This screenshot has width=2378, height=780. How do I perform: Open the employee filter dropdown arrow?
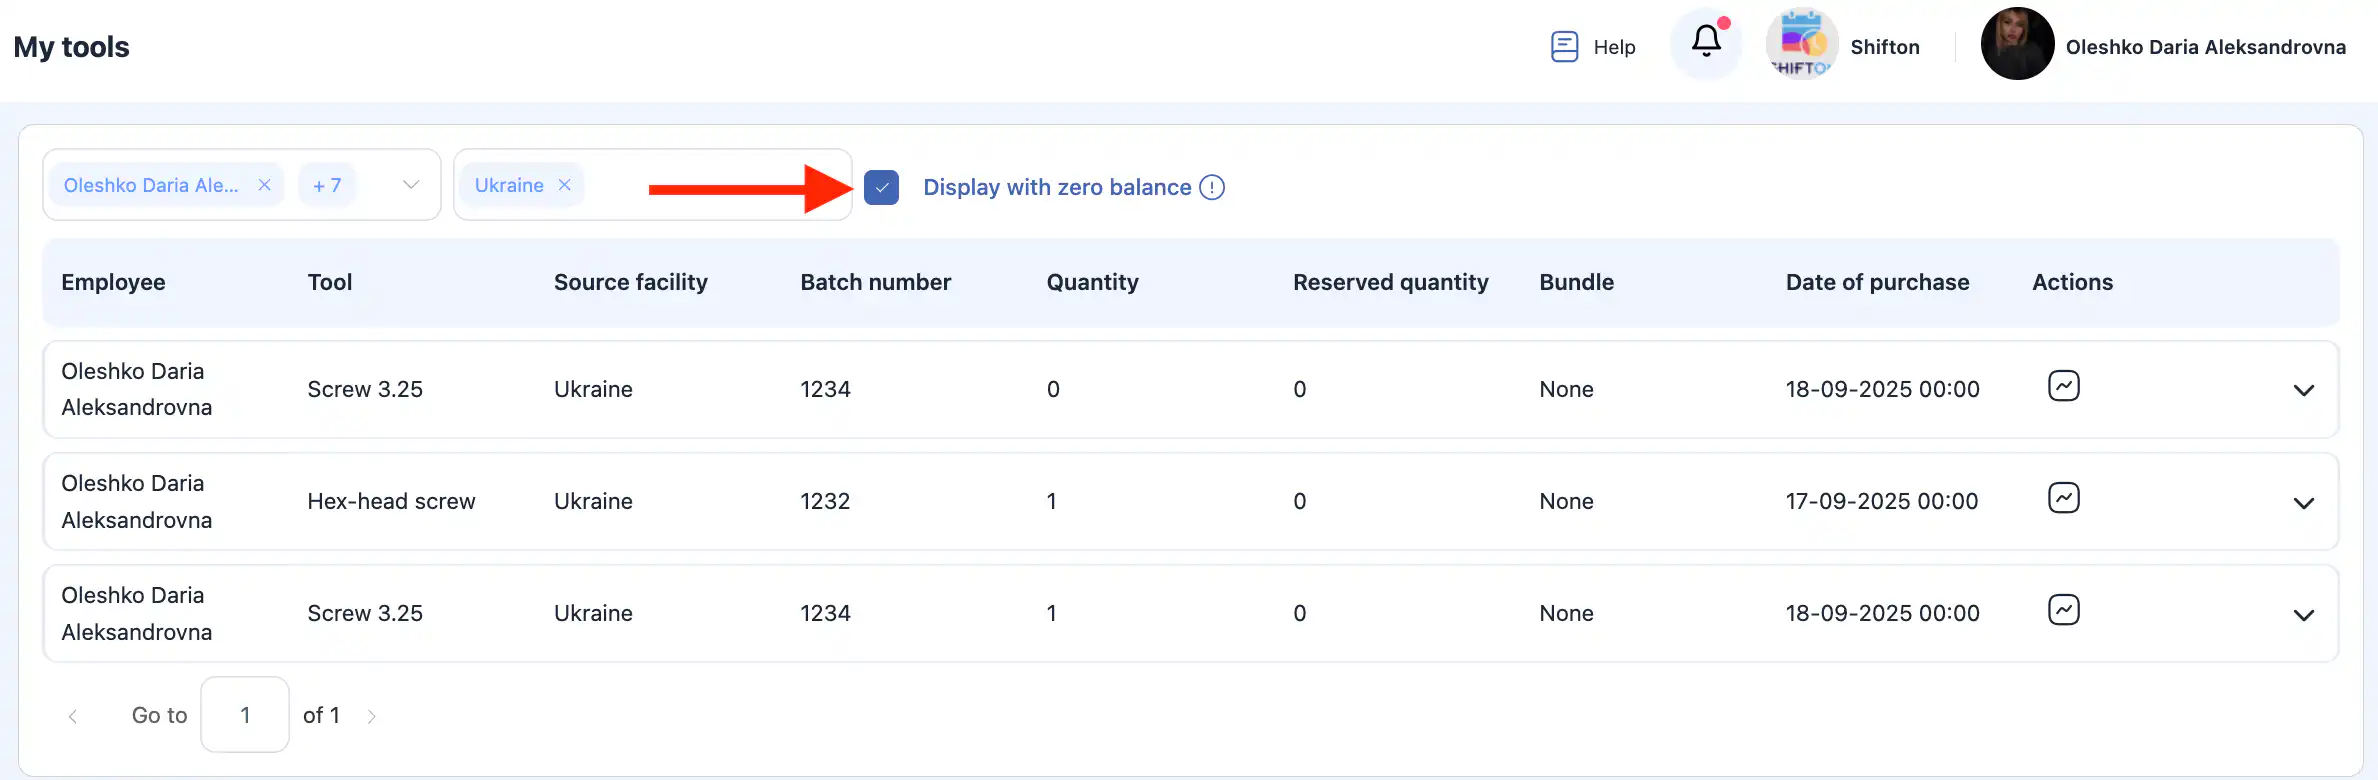[410, 185]
